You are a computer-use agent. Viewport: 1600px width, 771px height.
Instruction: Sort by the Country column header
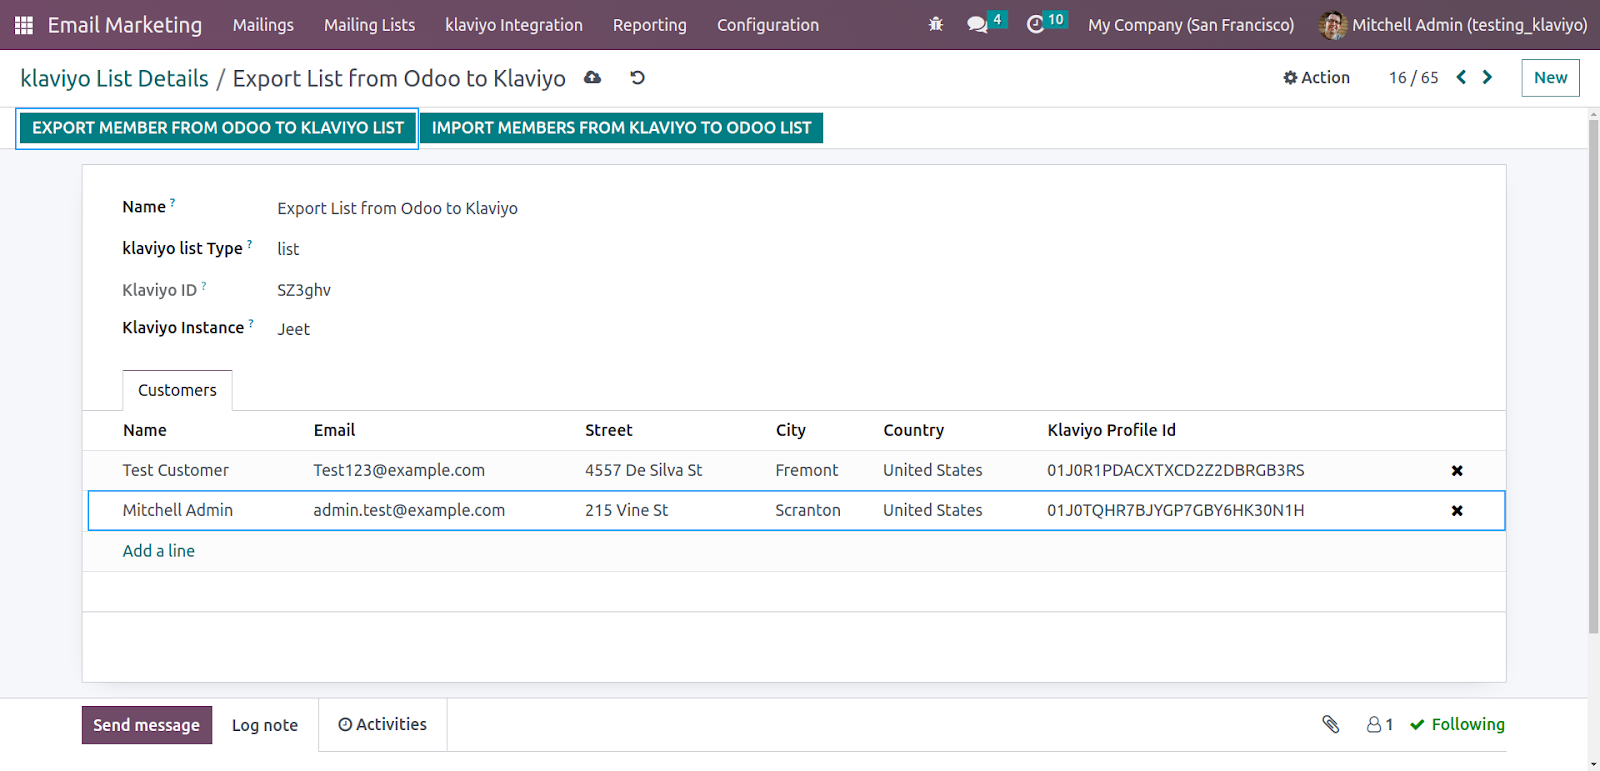[x=913, y=430]
